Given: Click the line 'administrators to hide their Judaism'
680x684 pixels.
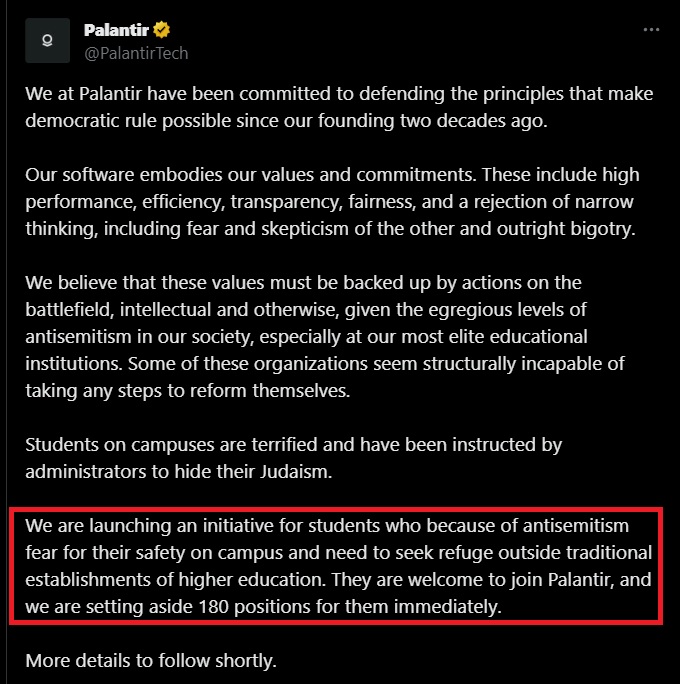Looking at the screenshot, I should pos(179,472).
